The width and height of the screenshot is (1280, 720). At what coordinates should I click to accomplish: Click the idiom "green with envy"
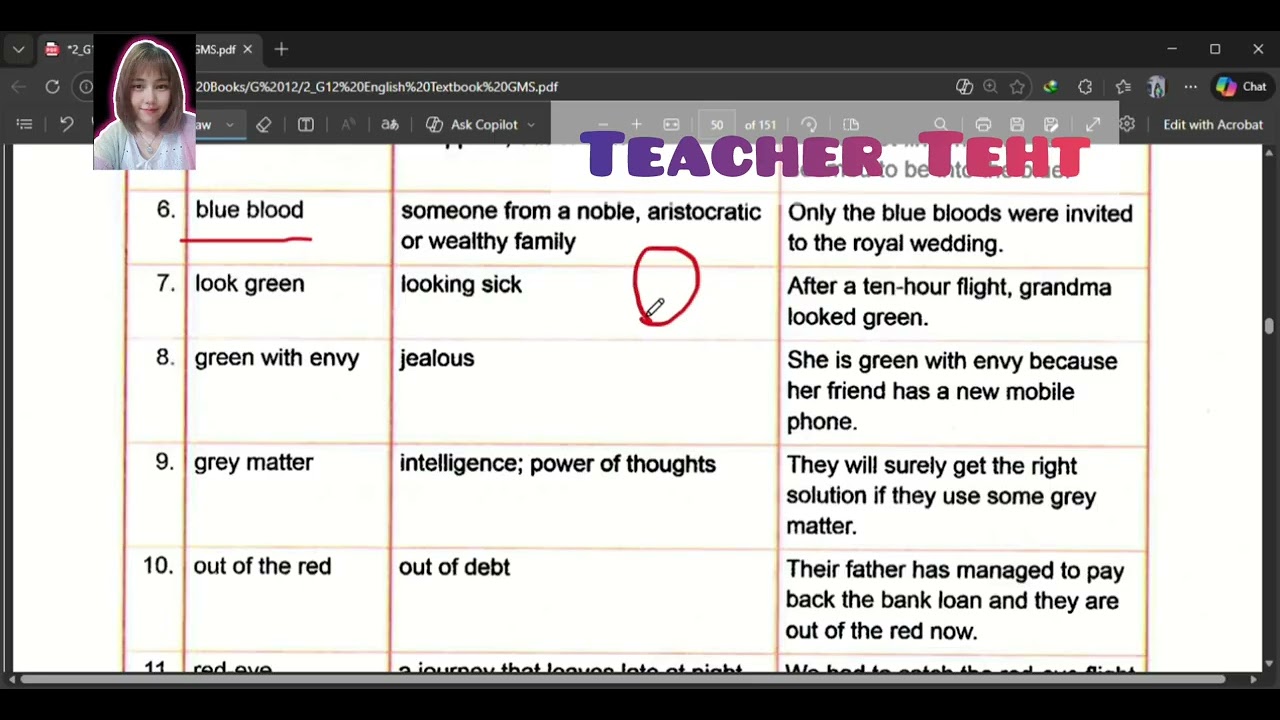click(x=277, y=358)
